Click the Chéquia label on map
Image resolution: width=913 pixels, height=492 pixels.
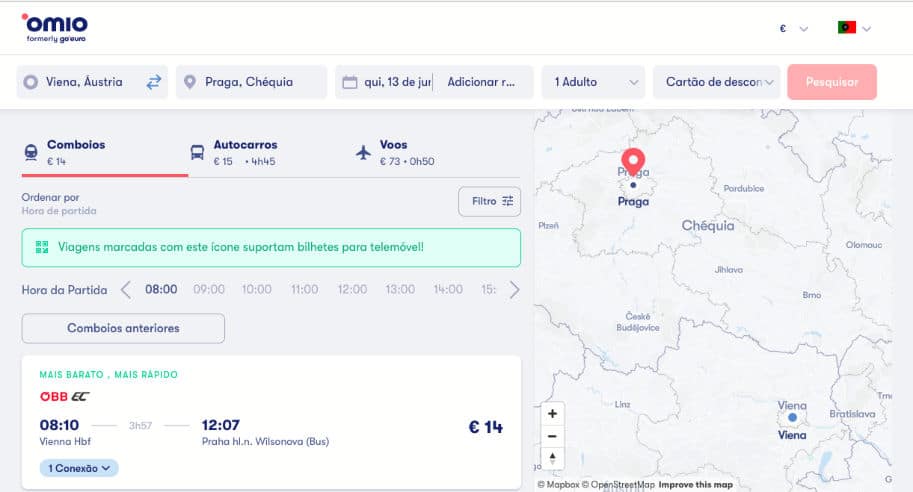(708, 225)
